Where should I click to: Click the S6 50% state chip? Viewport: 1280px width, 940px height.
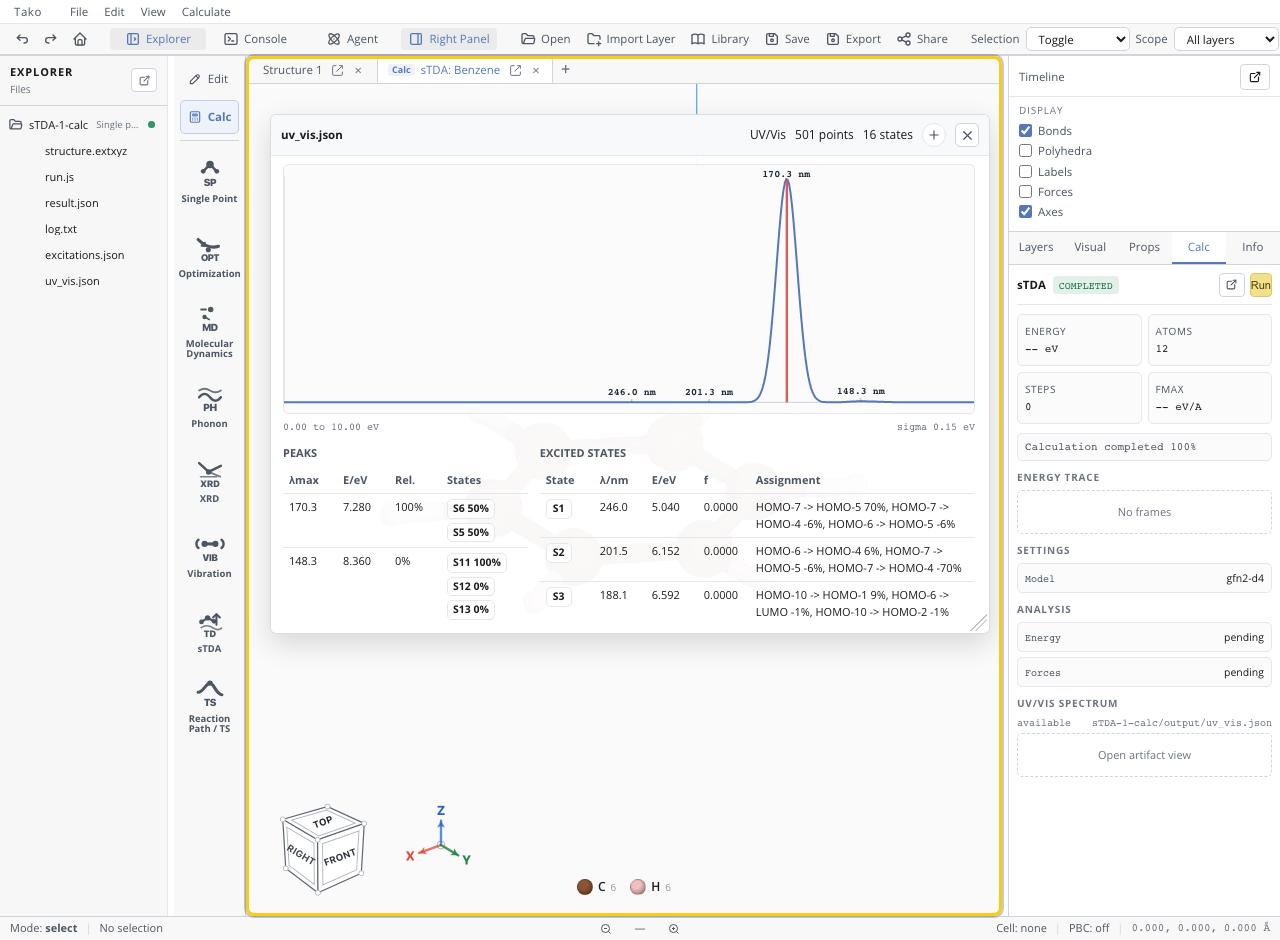click(x=470, y=509)
